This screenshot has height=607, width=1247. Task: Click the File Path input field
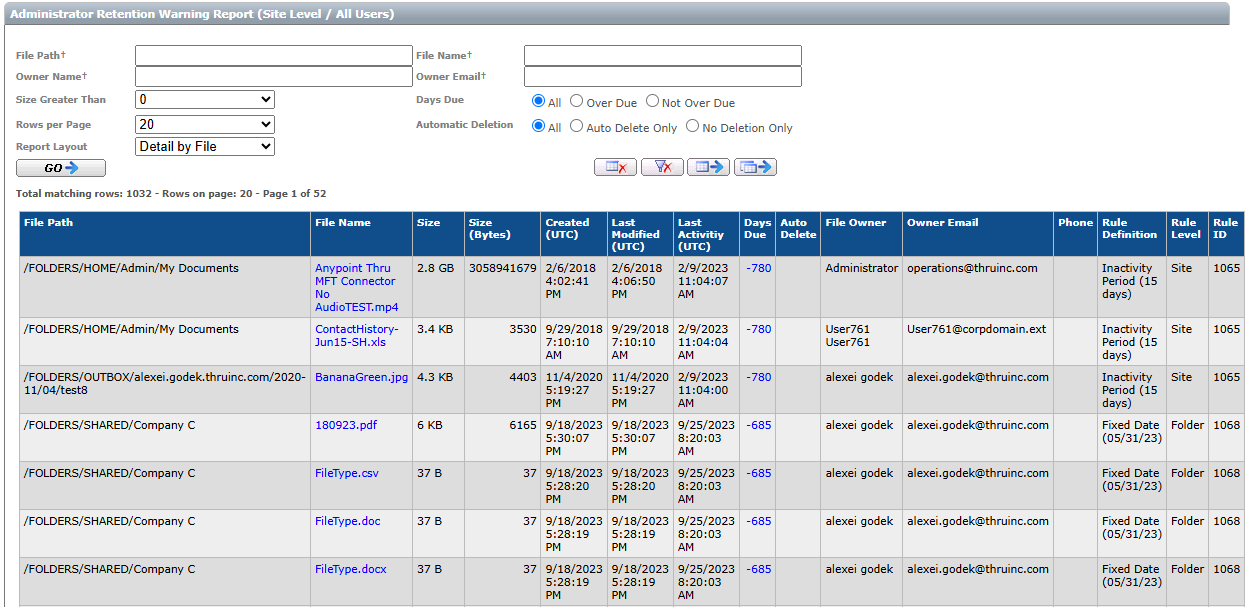(274, 55)
